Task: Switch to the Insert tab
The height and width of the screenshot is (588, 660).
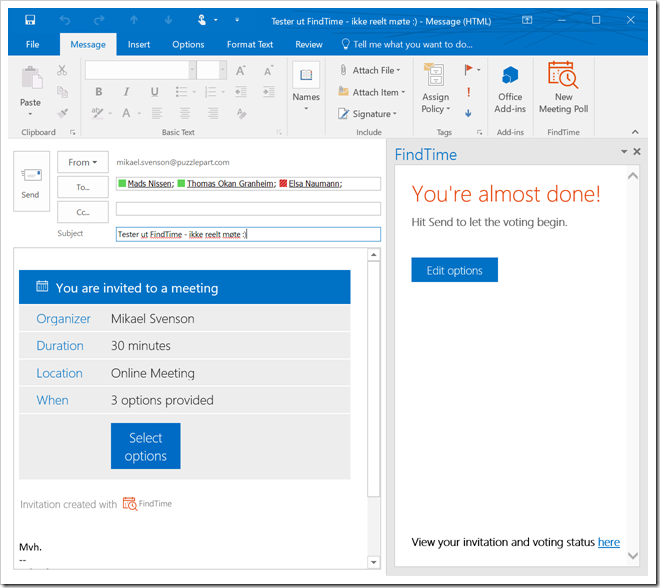Action: pyautogui.click(x=139, y=45)
